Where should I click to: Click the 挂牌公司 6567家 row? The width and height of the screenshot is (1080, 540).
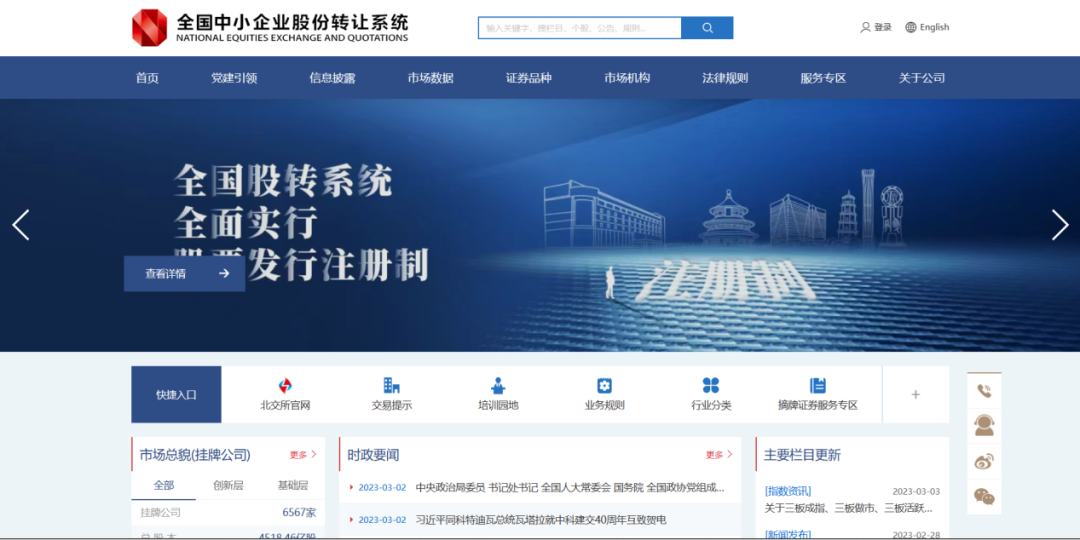[x=228, y=512]
